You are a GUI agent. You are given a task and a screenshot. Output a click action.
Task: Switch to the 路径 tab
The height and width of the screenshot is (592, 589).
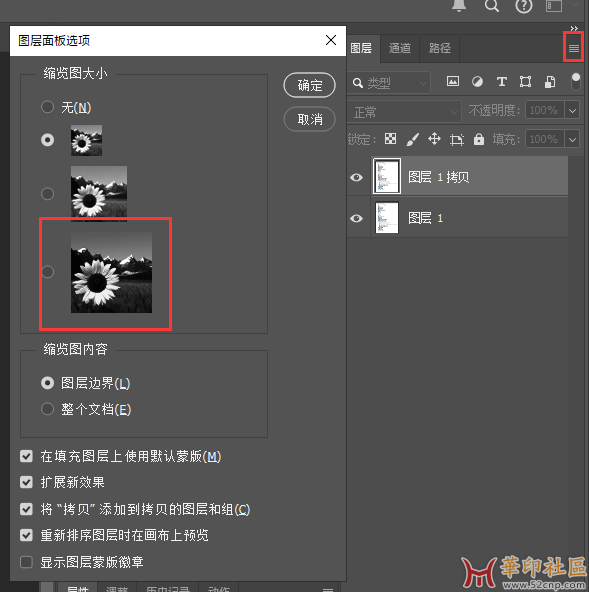click(x=439, y=48)
